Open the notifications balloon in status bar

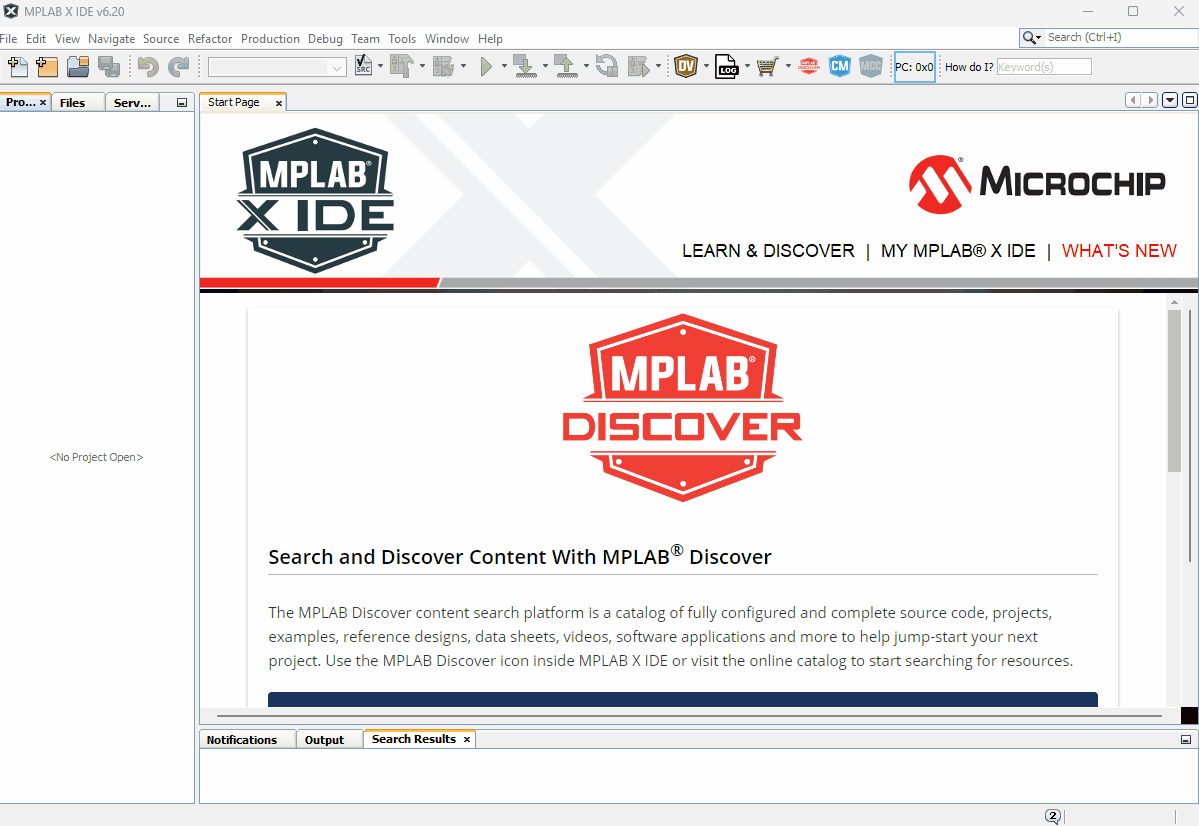pyautogui.click(x=1053, y=816)
